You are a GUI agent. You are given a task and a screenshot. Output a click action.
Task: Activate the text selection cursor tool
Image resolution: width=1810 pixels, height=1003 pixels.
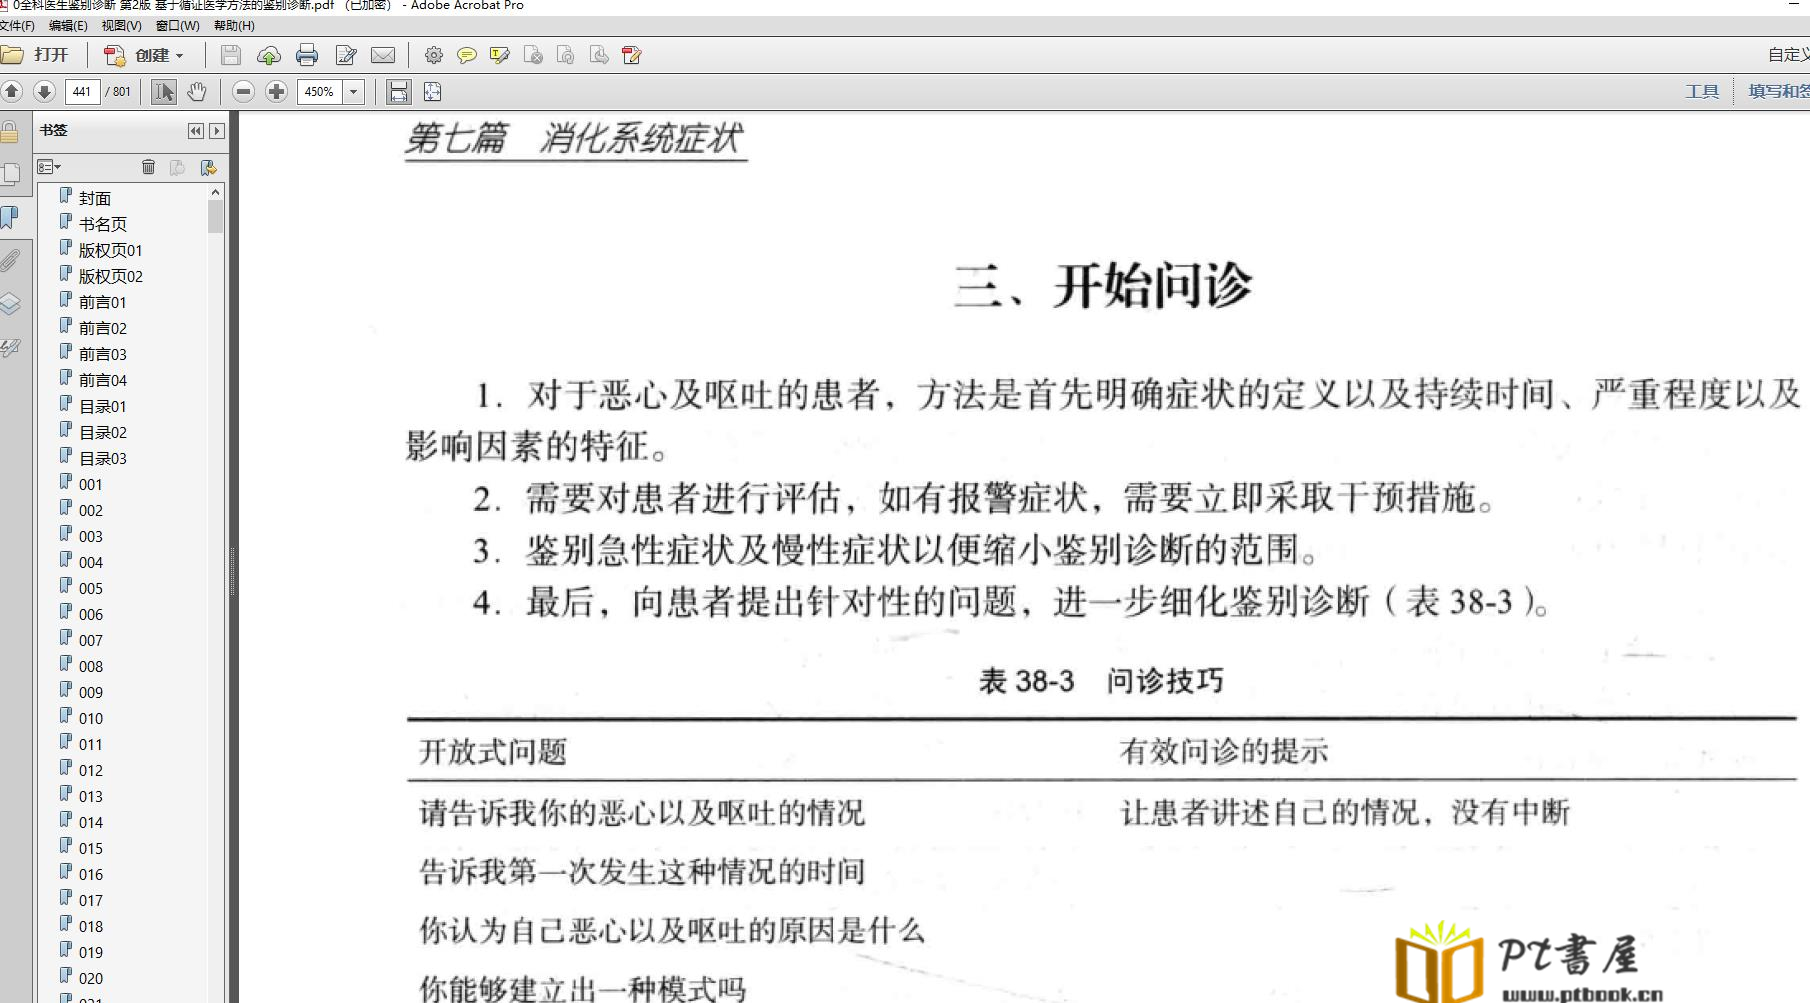coord(164,92)
